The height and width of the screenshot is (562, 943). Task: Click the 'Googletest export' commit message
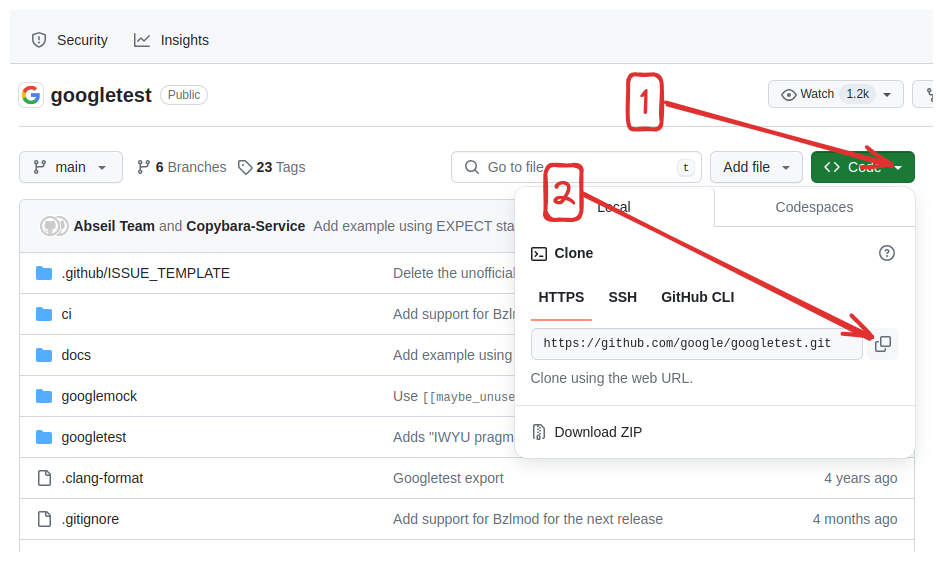pyautogui.click(x=448, y=478)
